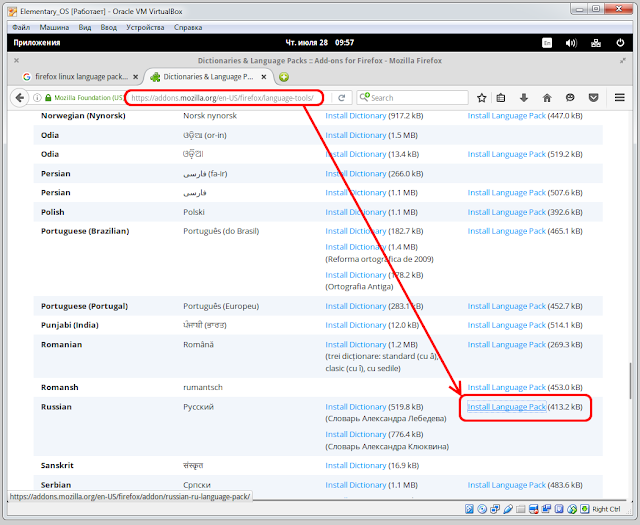Open the Файл menu in VirtualBox
The image size is (640, 525).
coord(21,27)
